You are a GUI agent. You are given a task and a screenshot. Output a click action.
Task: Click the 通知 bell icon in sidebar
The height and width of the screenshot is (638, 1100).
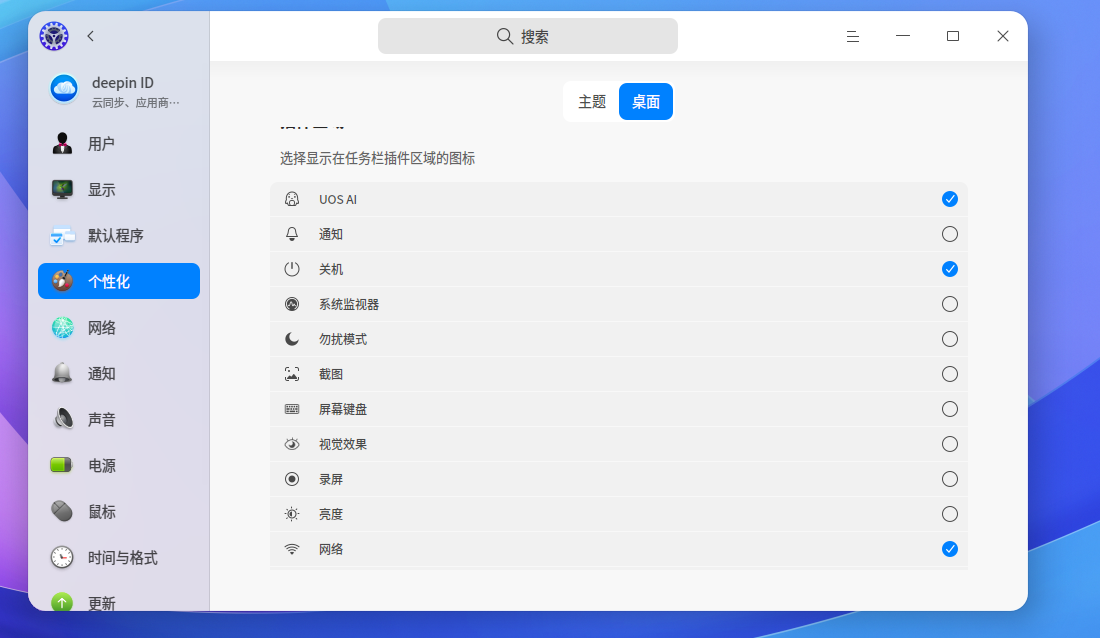(x=62, y=373)
